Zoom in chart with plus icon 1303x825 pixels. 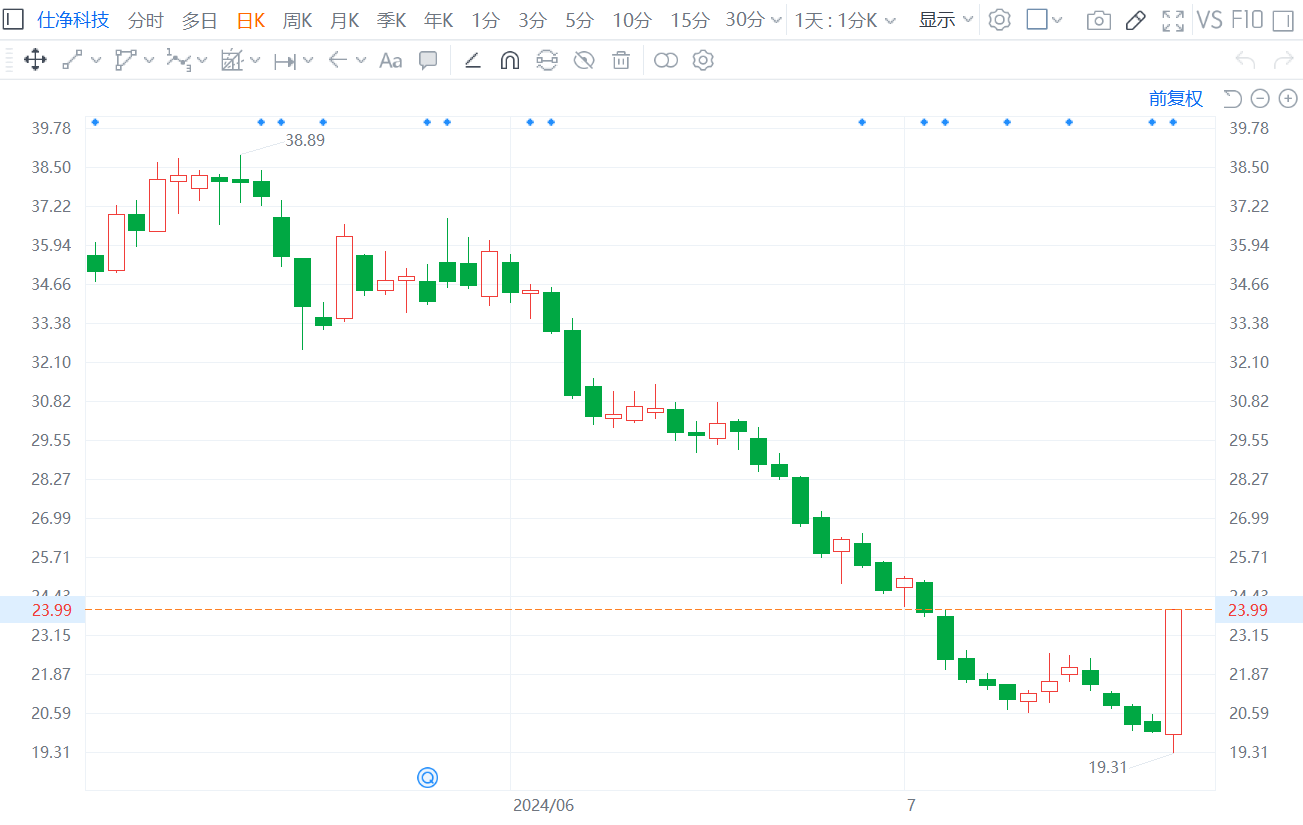[x=1288, y=98]
